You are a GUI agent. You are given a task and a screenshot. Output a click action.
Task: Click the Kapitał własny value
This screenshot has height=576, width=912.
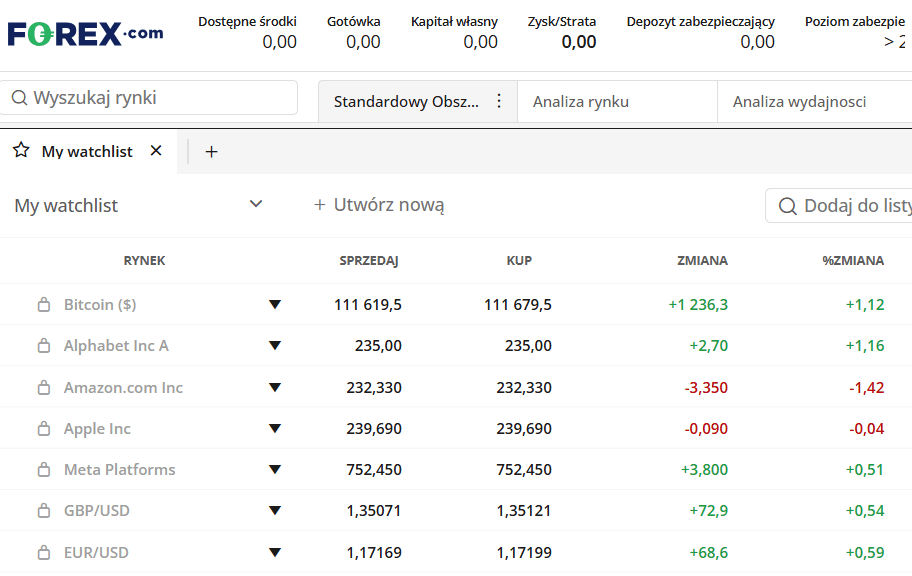click(480, 42)
